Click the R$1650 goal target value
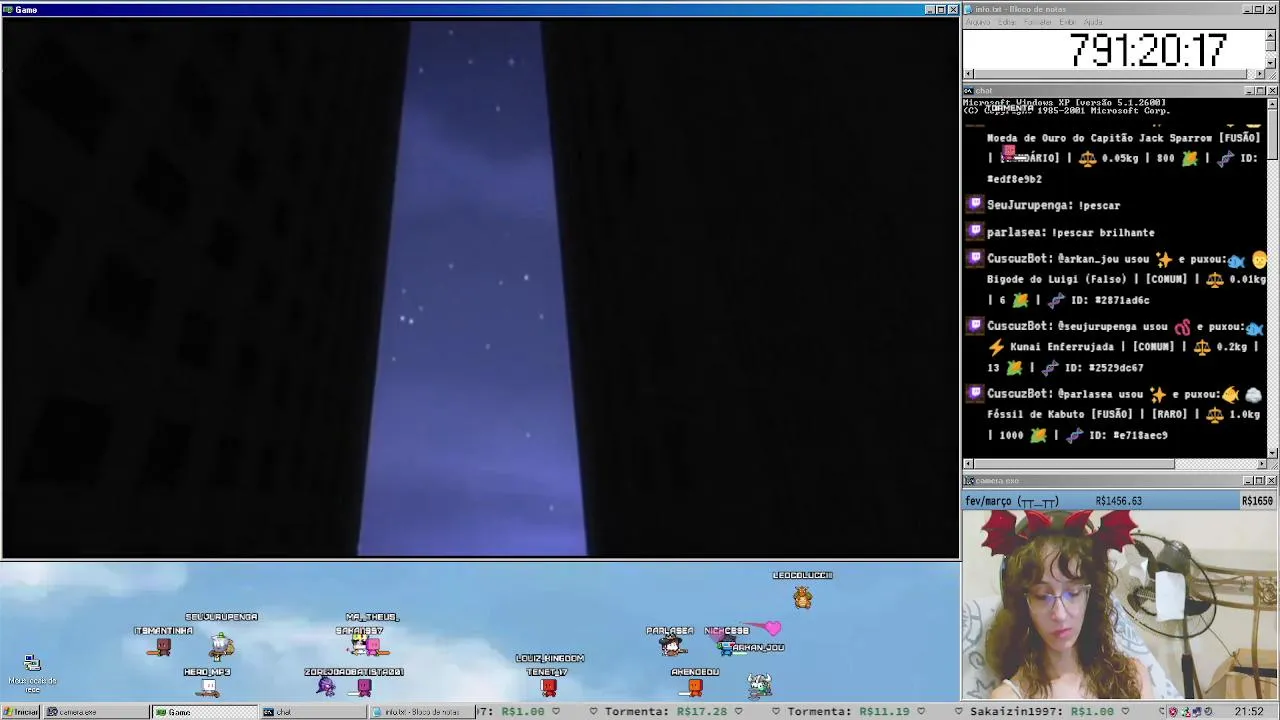Image resolution: width=1280 pixels, height=720 pixels. (1257, 501)
